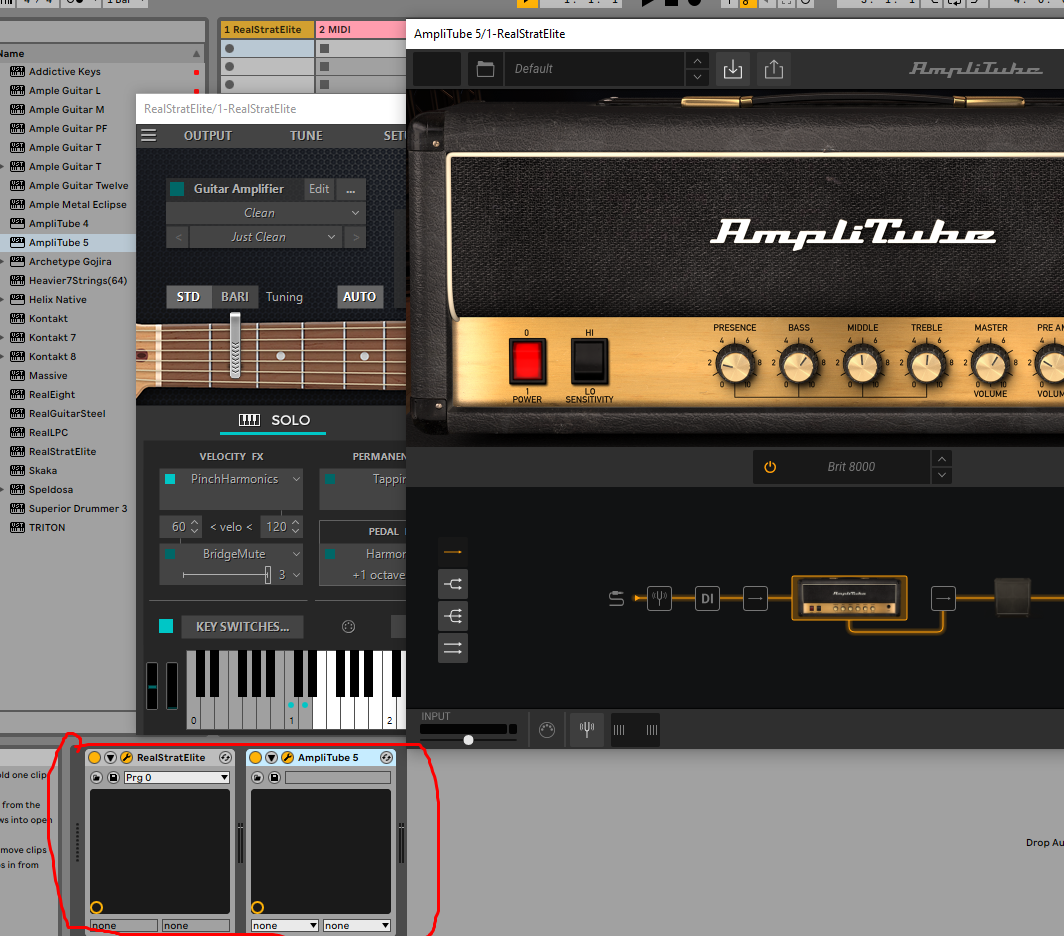Toggle the Tapping permanent FX checkbox
1064x936 pixels.
tap(330, 479)
